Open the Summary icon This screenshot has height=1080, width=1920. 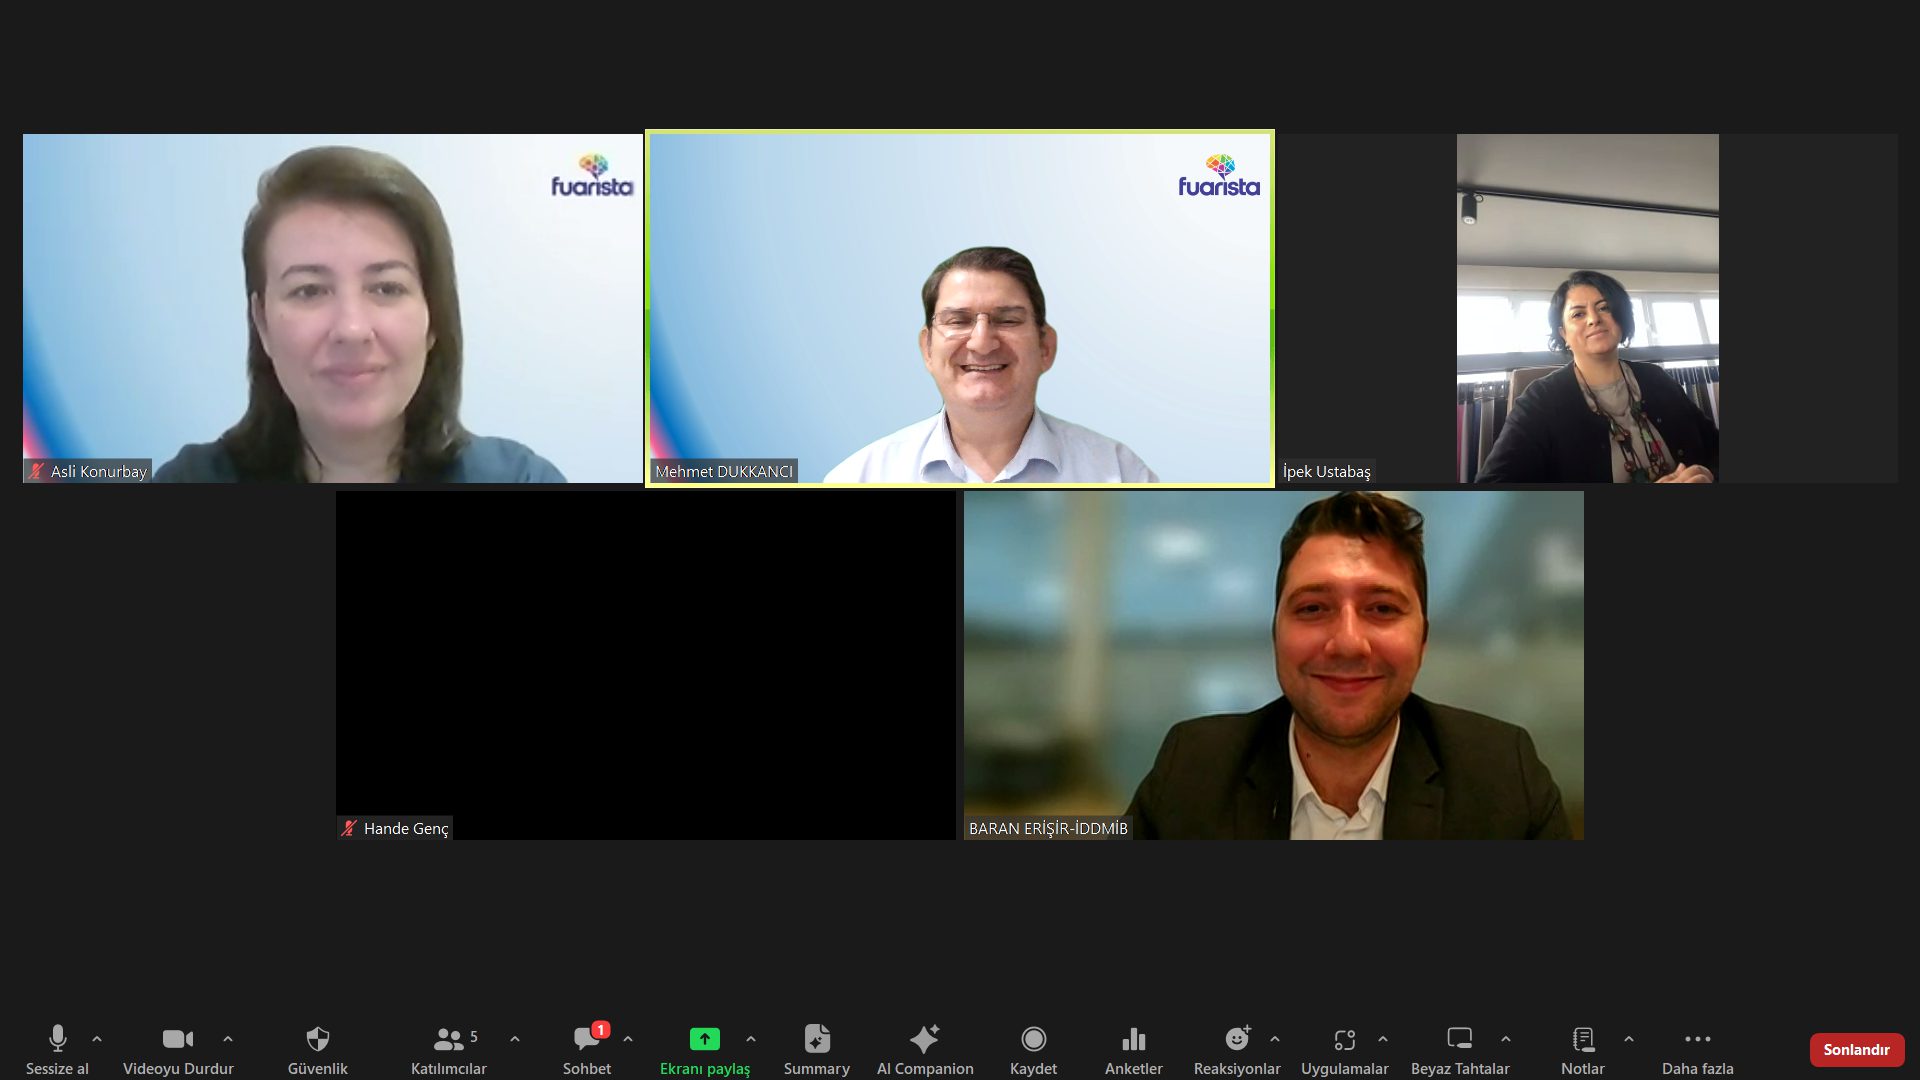(x=817, y=1040)
